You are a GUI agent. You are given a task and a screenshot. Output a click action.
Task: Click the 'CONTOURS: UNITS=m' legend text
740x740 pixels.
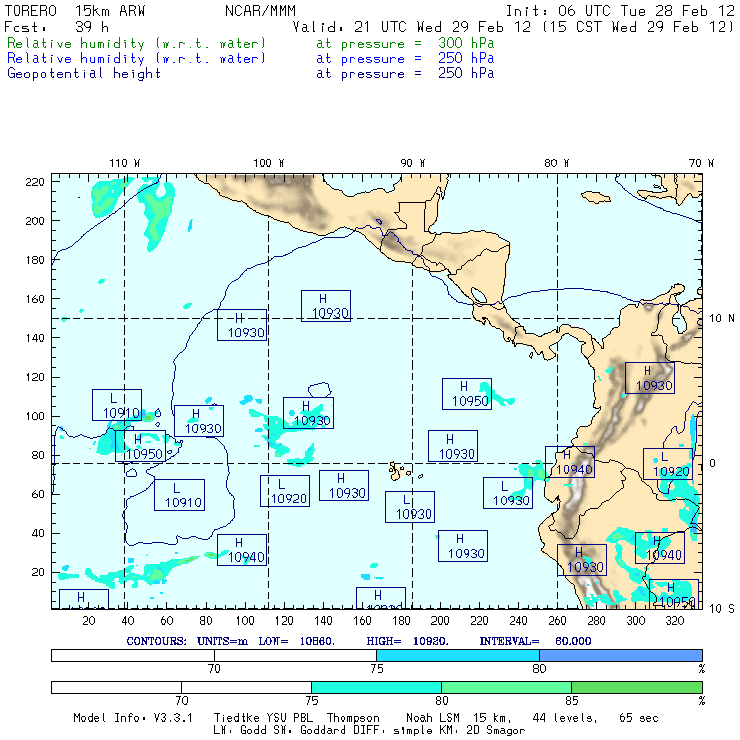187,641
